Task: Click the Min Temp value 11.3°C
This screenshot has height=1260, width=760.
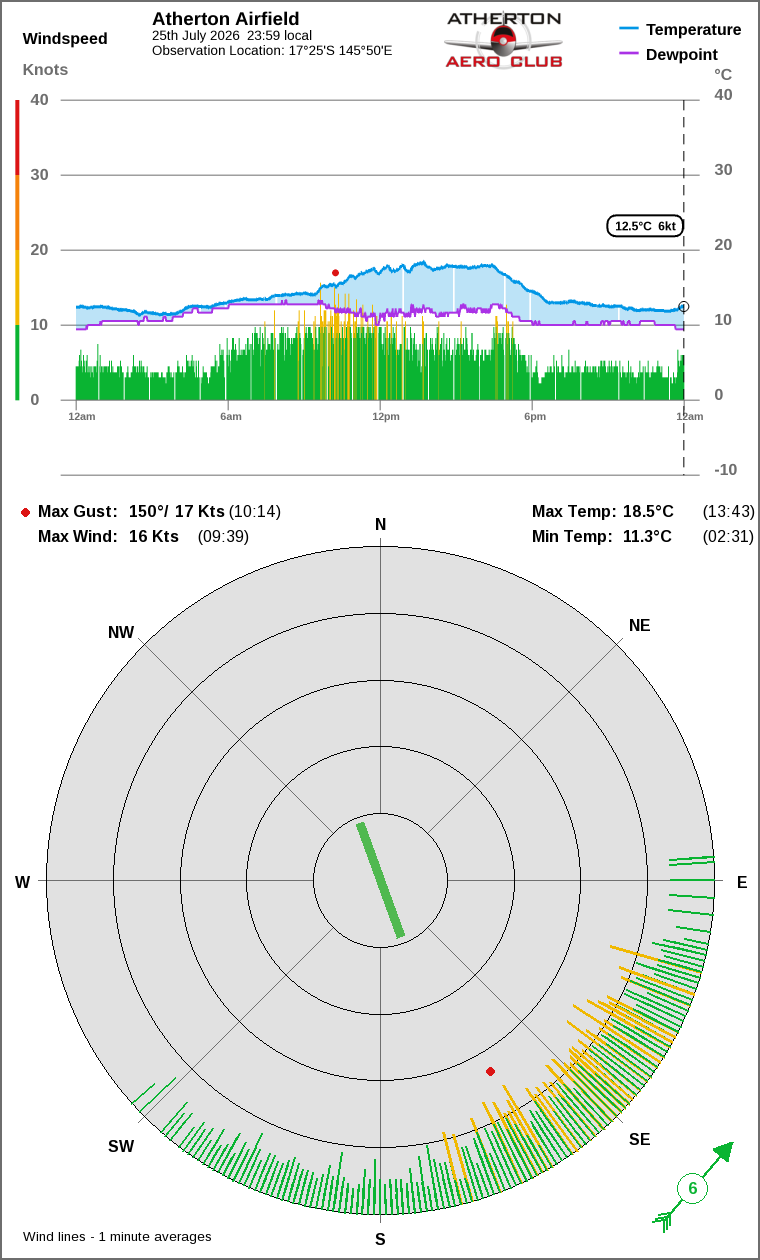Action: [647, 537]
